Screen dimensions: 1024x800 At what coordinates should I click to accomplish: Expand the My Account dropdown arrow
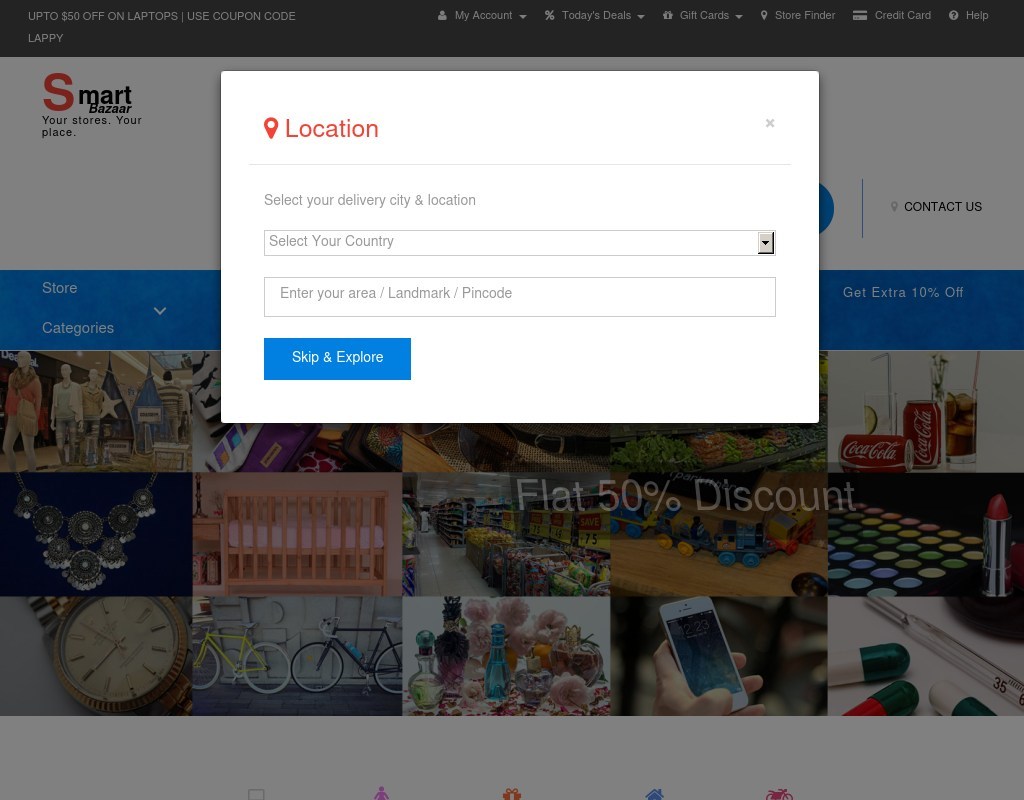click(x=522, y=17)
